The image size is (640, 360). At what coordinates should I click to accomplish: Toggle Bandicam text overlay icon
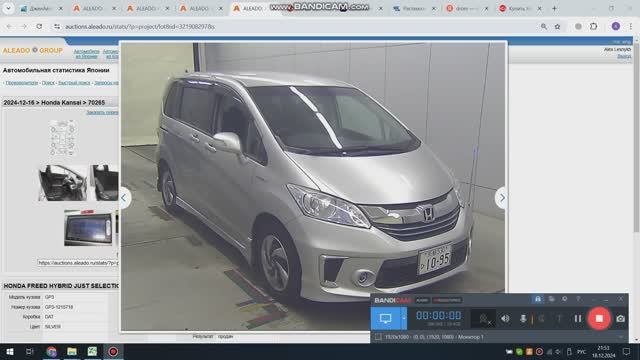click(559, 318)
